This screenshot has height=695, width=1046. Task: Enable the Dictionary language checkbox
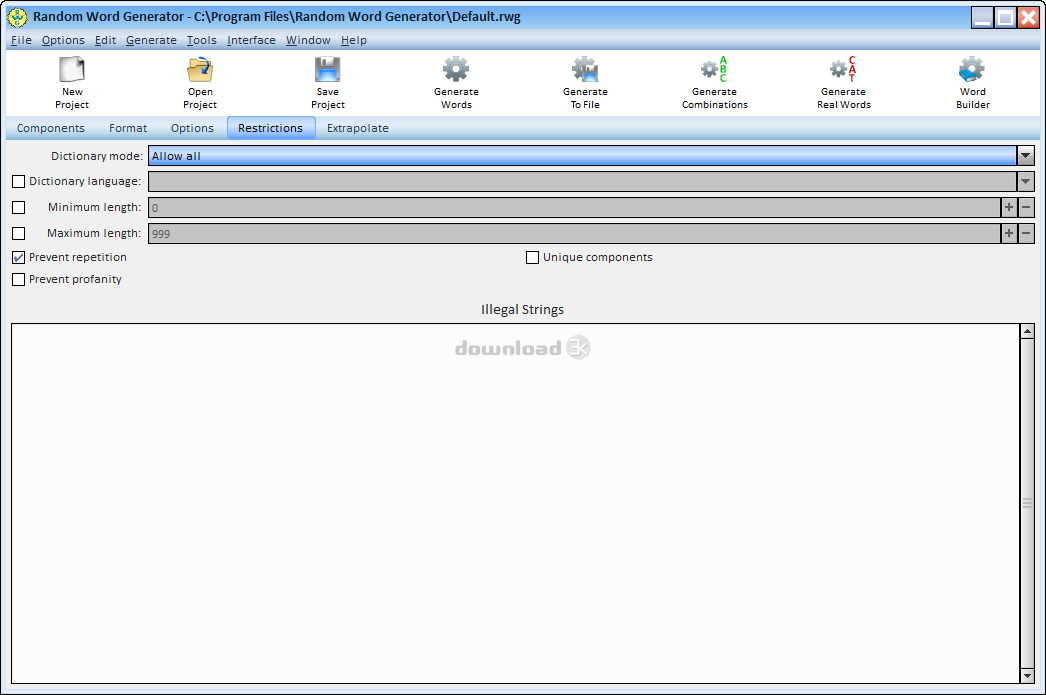click(x=19, y=181)
